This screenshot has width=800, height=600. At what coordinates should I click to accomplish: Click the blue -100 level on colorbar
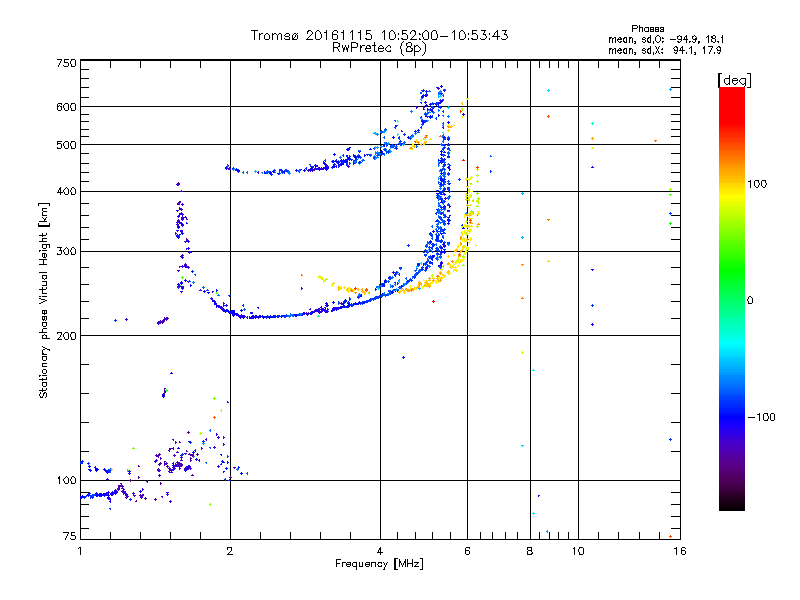point(732,417)
